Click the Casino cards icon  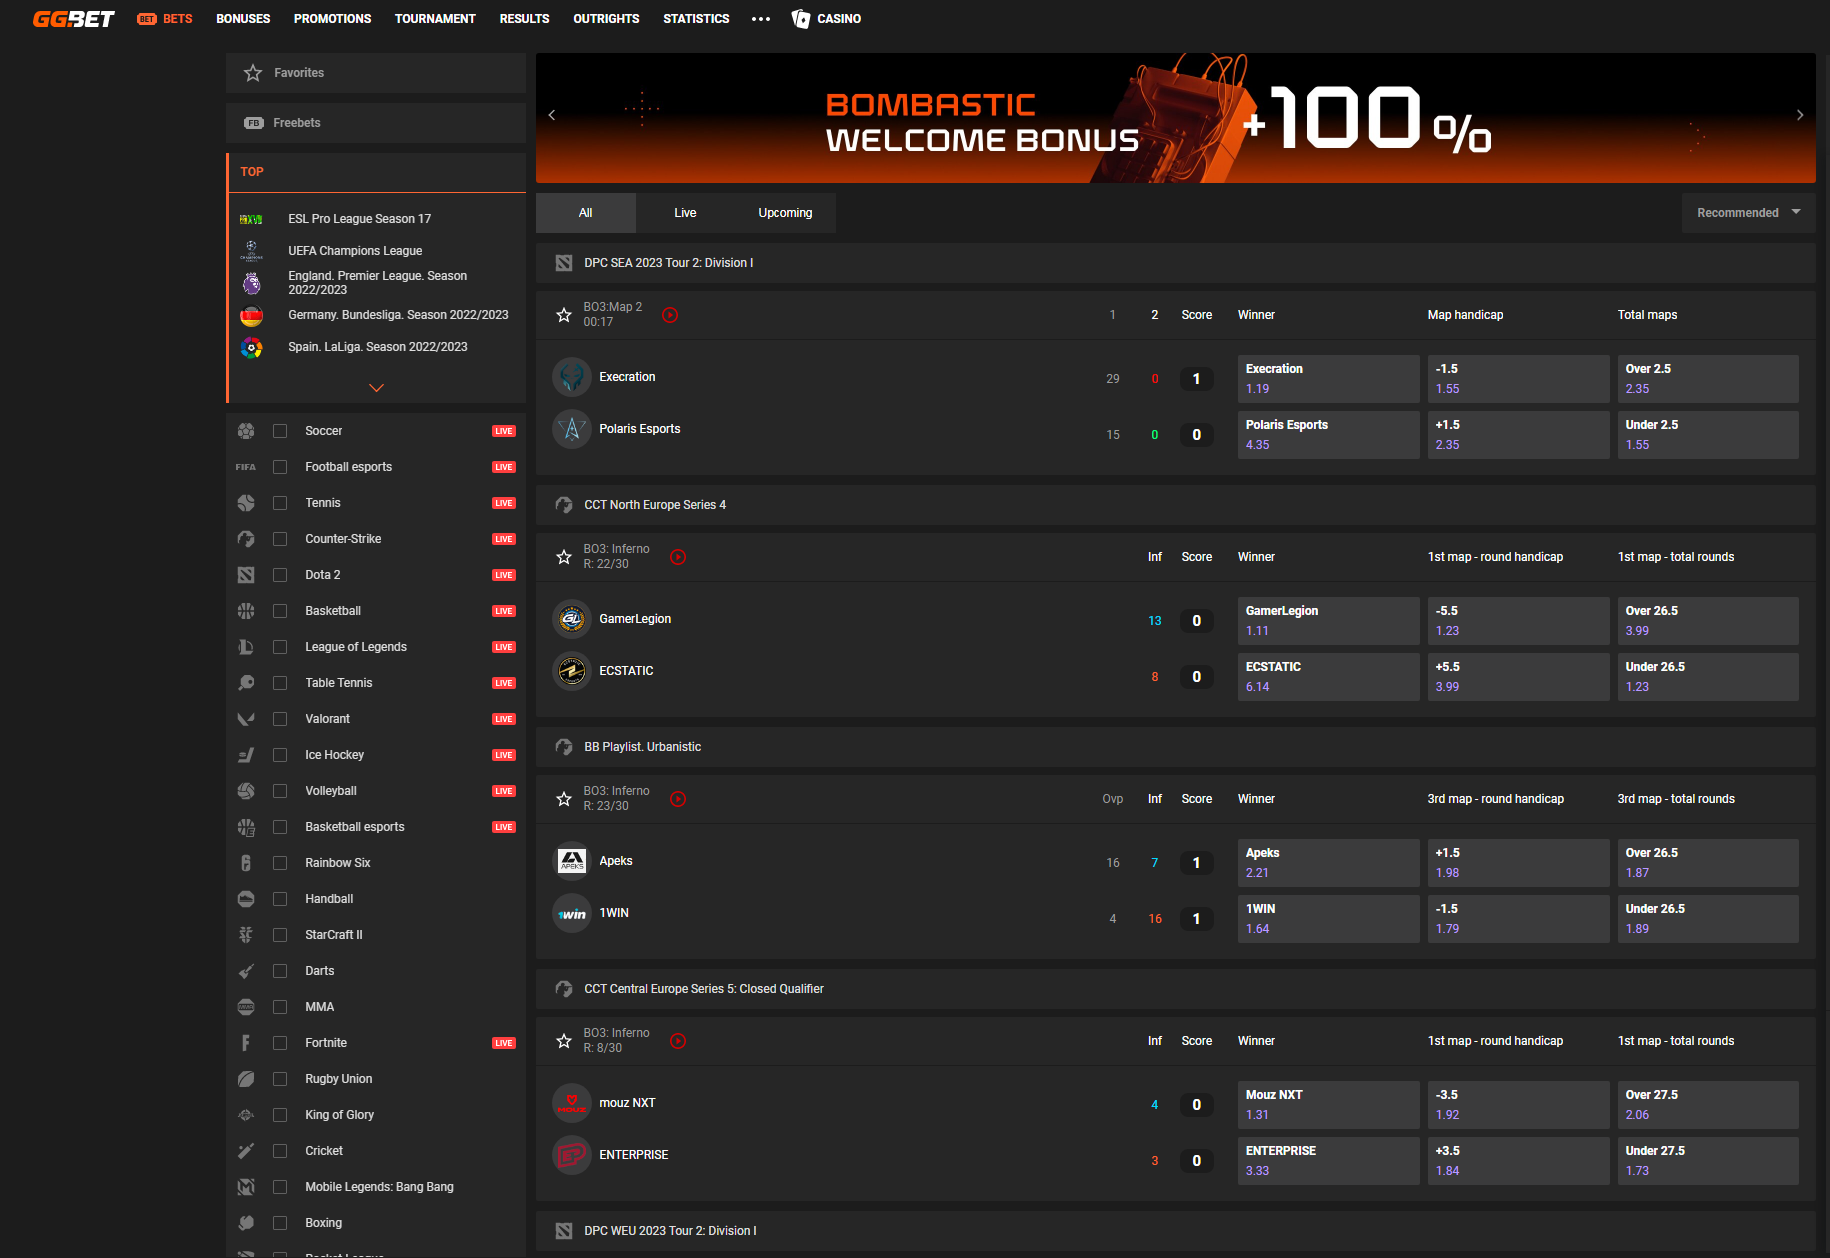pyautogui.click(x=800, y=19)
